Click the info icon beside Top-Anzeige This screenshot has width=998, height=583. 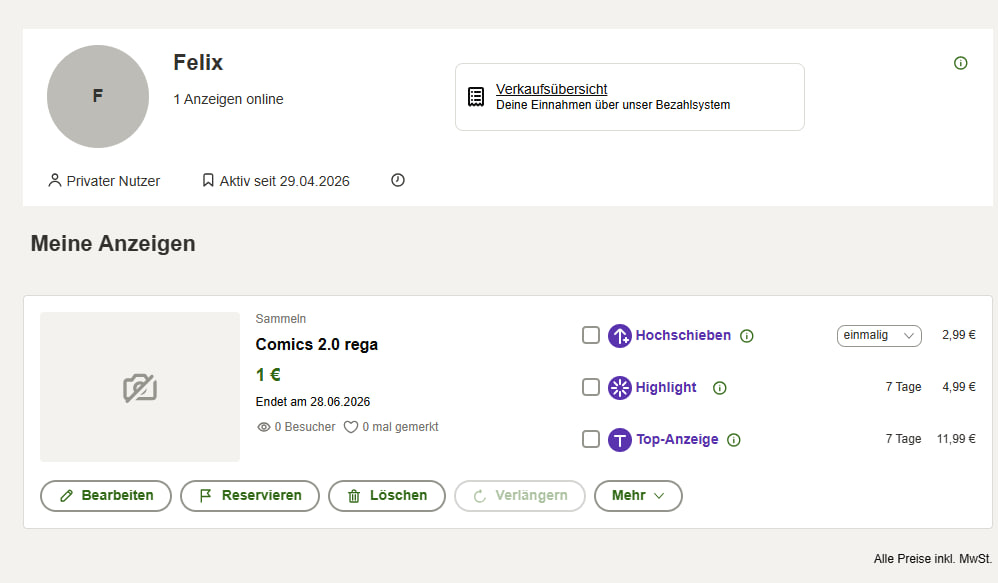(733, 440)
